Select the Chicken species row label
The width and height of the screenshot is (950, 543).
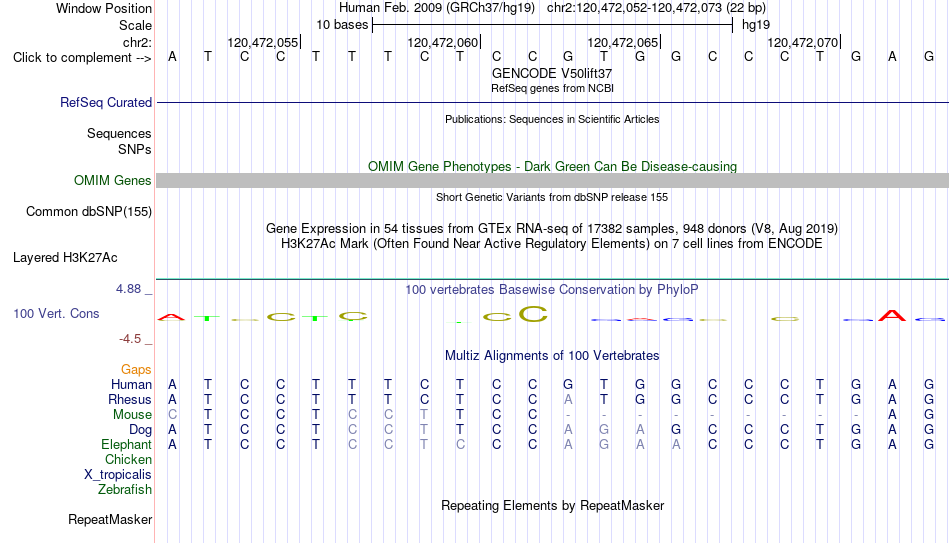click(128, 459)
